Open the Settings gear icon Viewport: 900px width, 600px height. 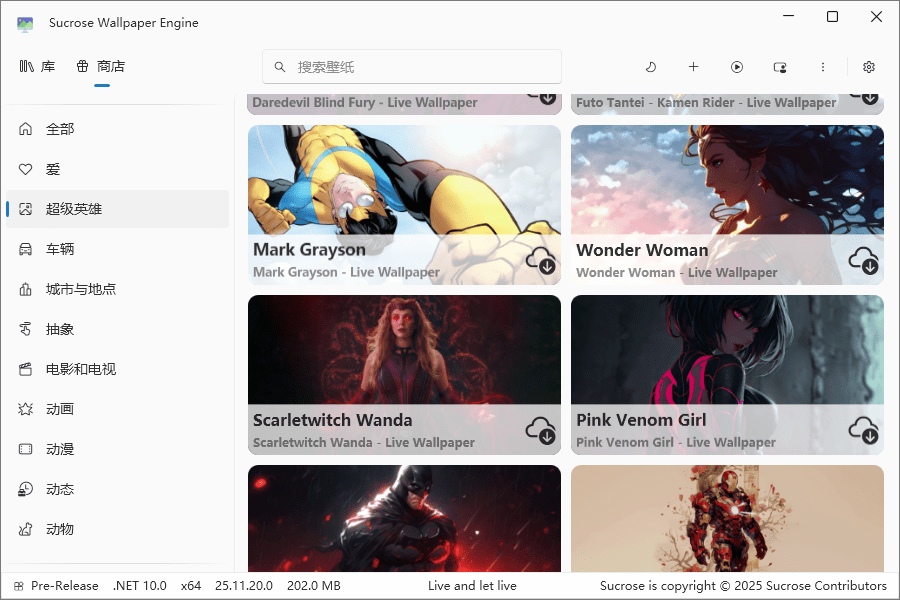coord(867,66)
